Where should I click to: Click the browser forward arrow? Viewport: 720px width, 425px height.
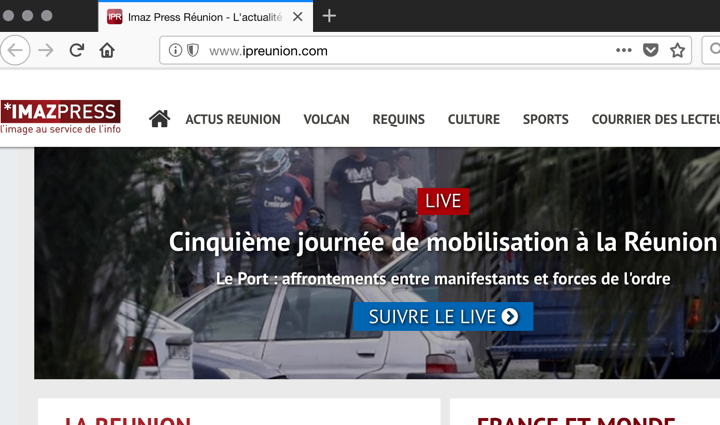[46, 50]
